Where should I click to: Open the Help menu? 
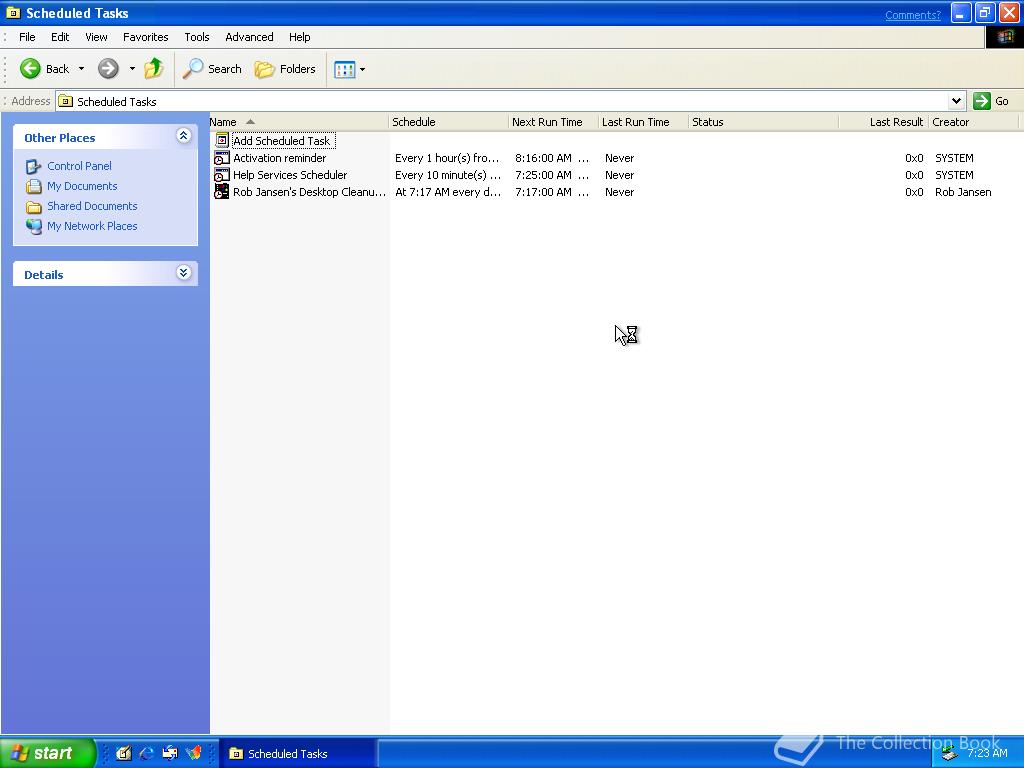click(300, 37)
